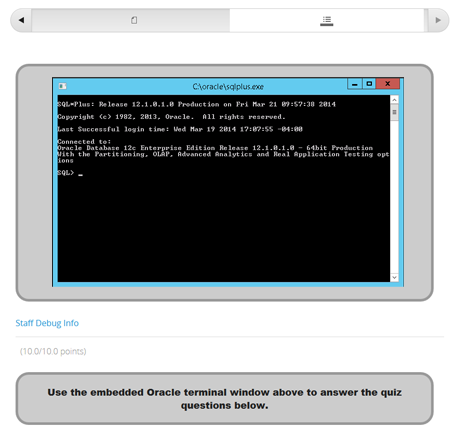The image size is (462, 432).
Task: Click the SQL*Plus Release version line
Action: tap(196, 104)
